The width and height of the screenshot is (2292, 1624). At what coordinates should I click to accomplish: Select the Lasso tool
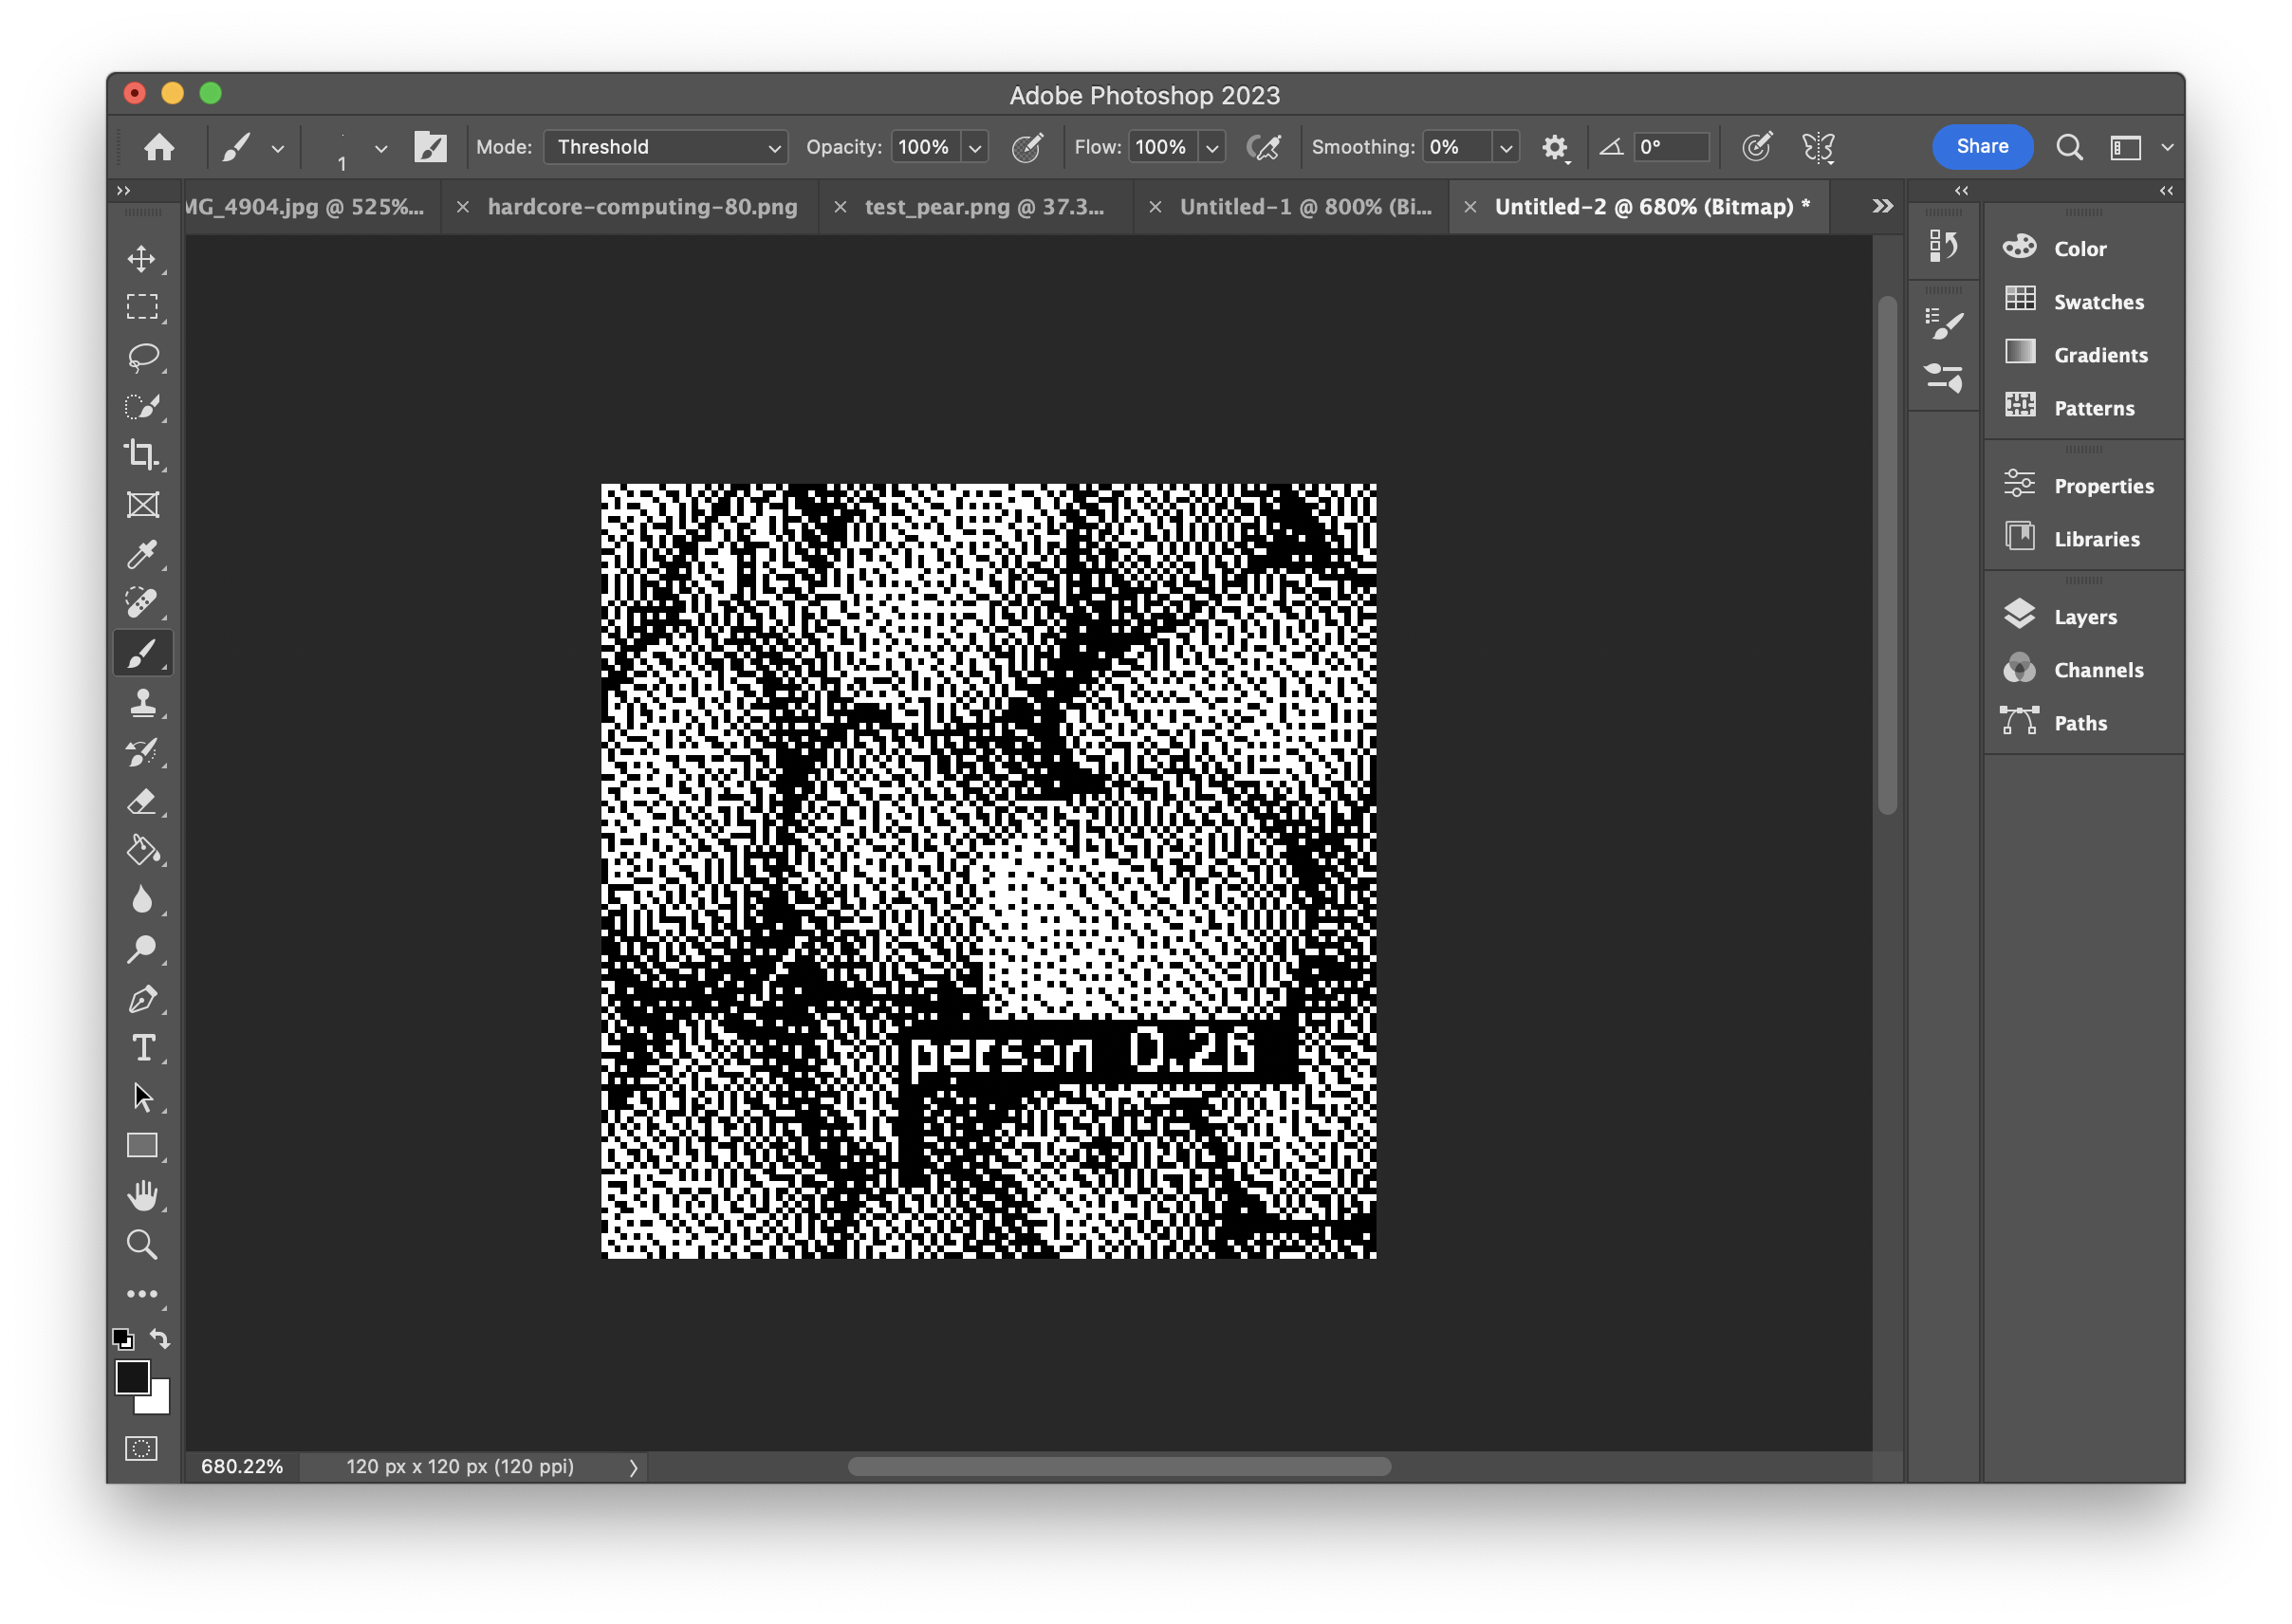coord(142,356)
